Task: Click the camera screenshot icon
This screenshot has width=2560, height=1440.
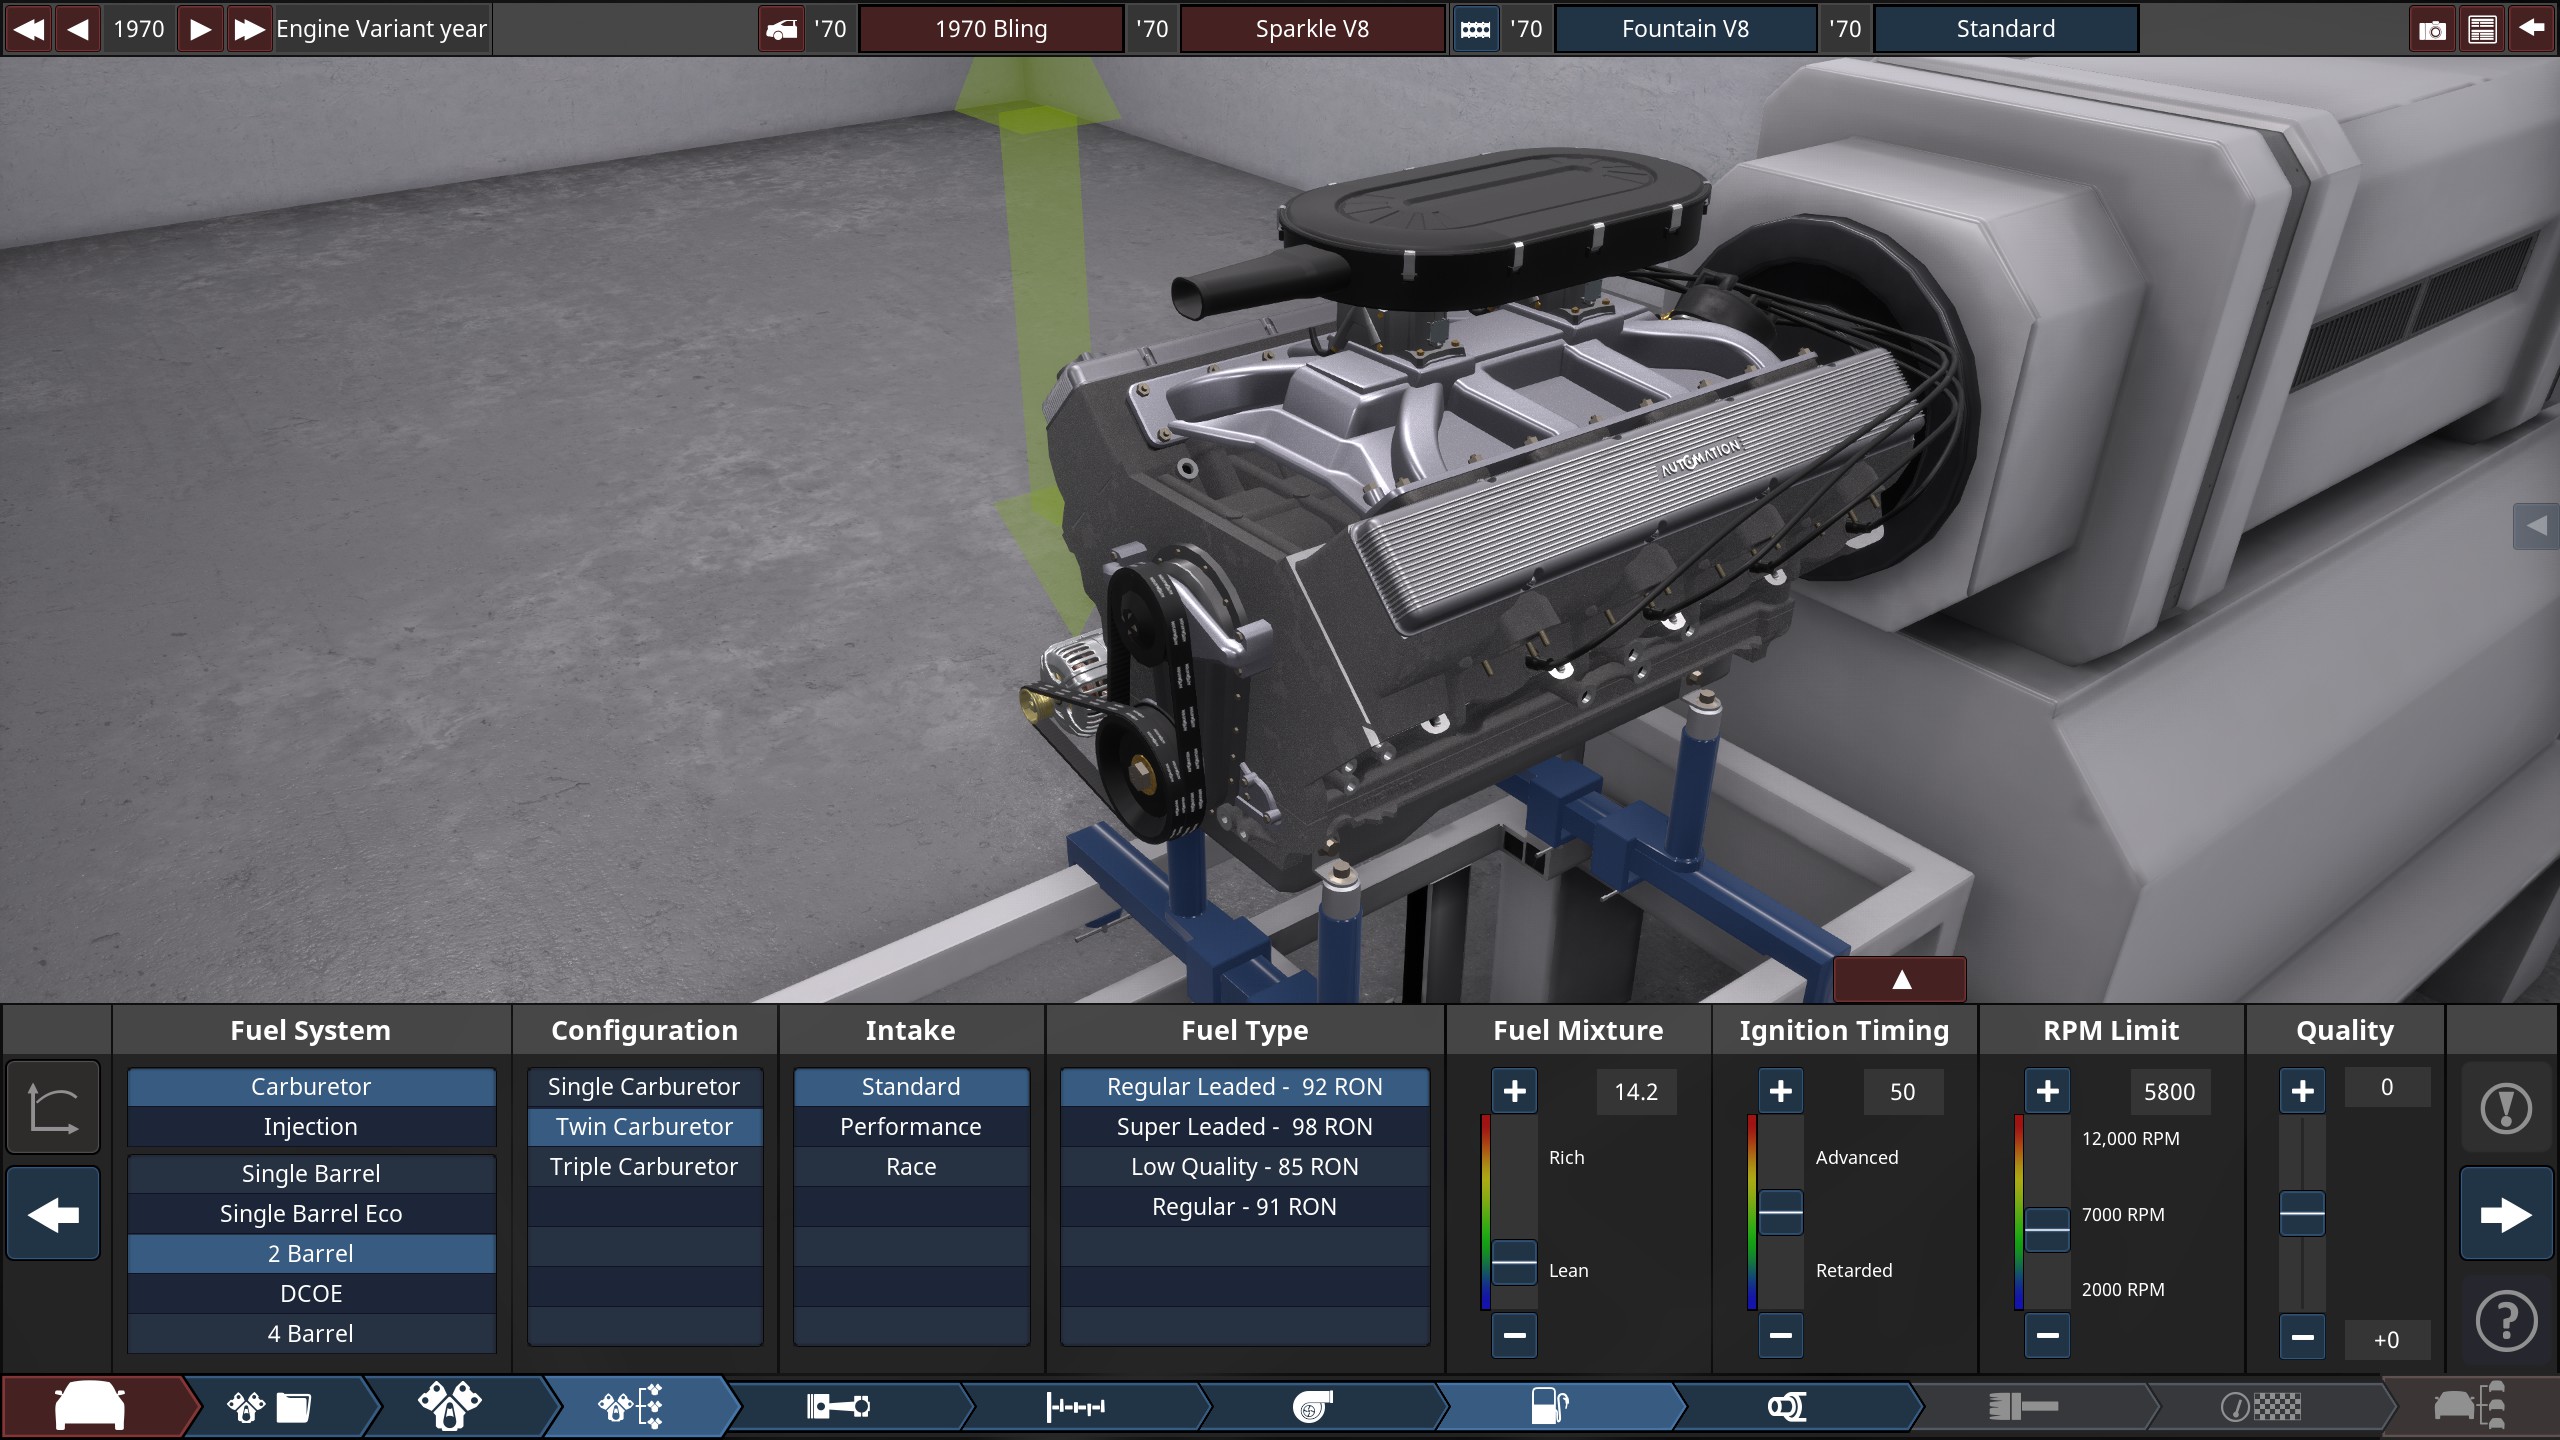Action: (2432, 29)
